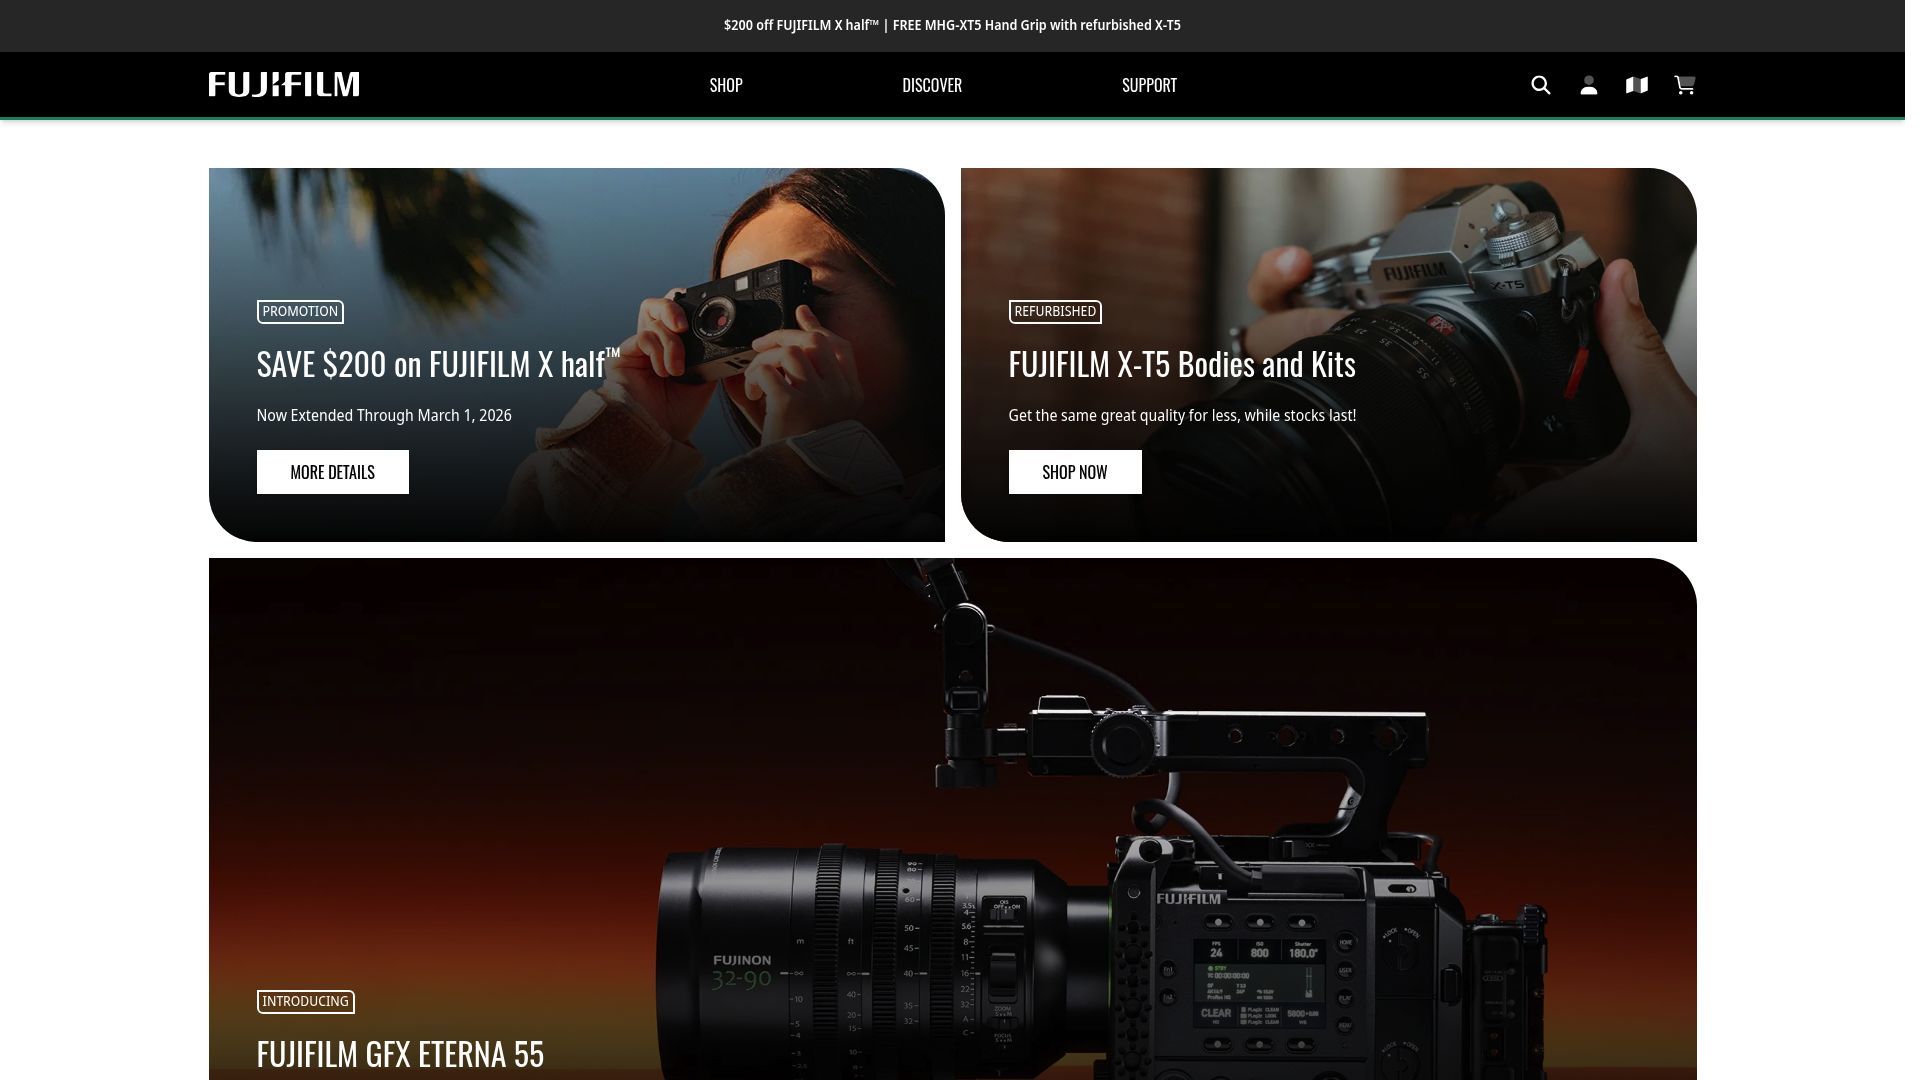Open the shopping cart icon

pos(1685,85)
